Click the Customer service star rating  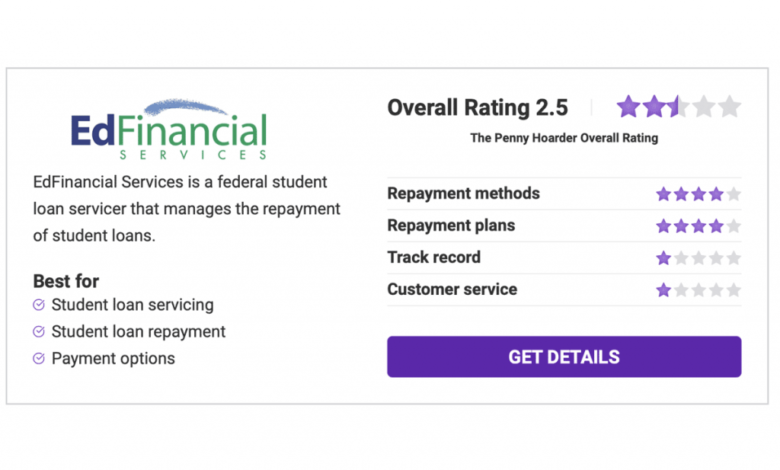coord(698,289)
